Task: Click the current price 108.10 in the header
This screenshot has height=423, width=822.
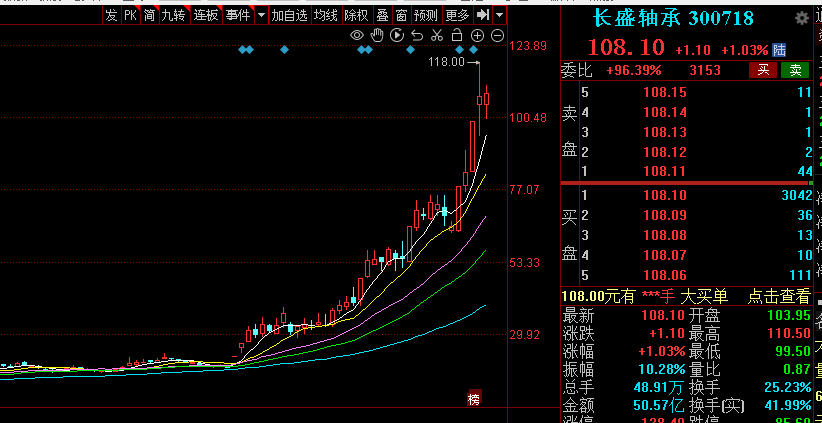Action: (x=626, y=48)
